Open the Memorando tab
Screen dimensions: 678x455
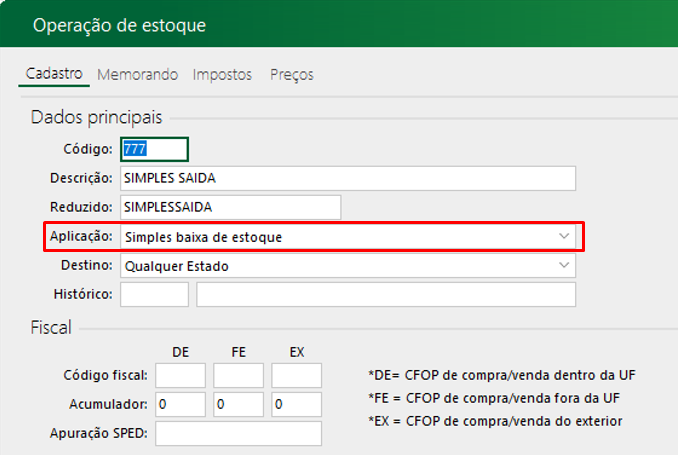pos(137,75)
